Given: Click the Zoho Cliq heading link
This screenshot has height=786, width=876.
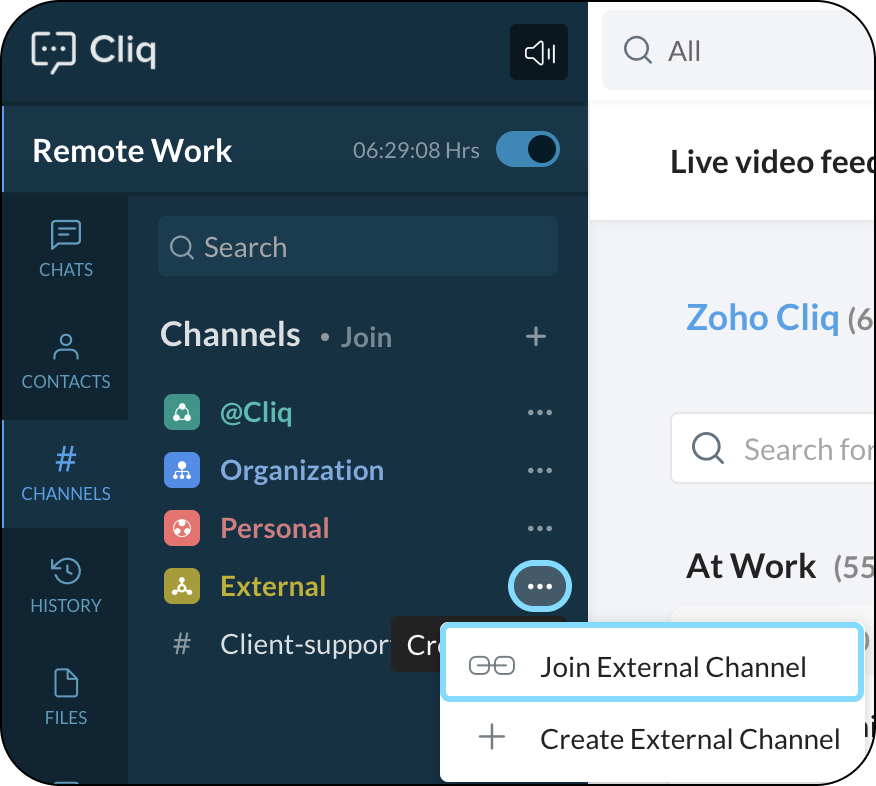Looking at the screenshot, I should (x=762, y=318).
